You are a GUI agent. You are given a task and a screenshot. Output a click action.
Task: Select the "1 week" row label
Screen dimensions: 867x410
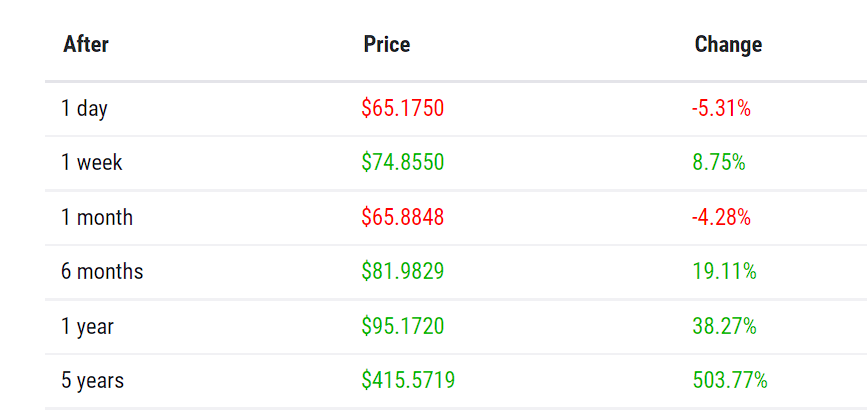tap(91, 163)
